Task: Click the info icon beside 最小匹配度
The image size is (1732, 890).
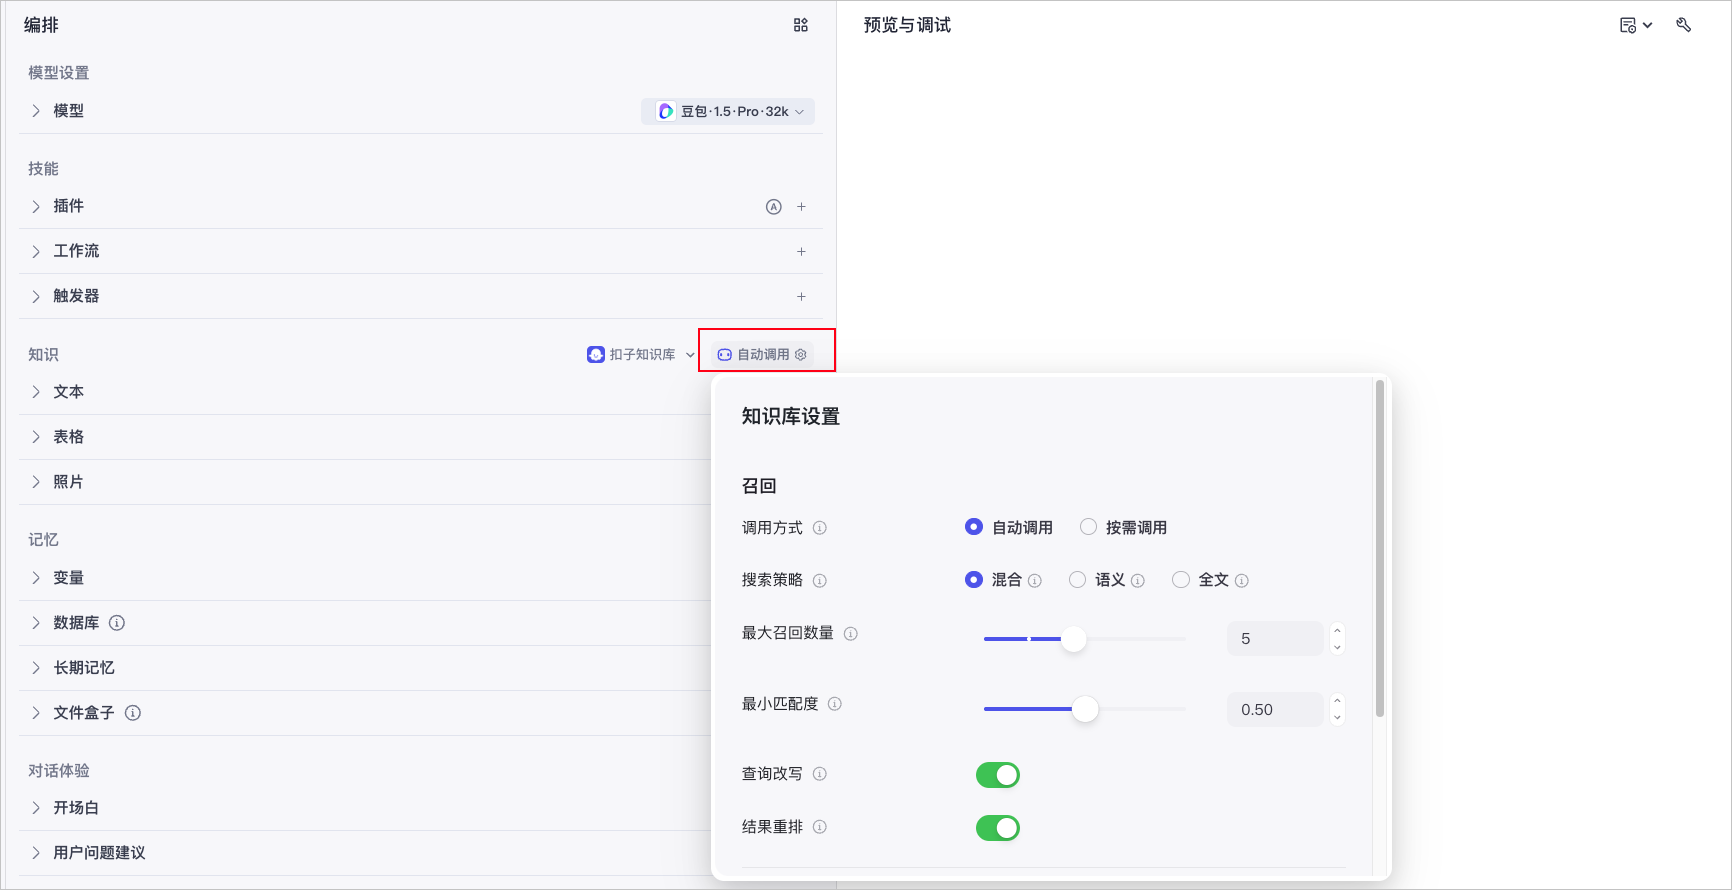Action: 835,704
